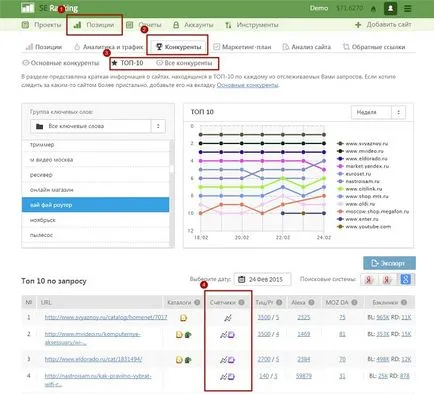Viewport: 434px width, 394px height.
Task: Click the Добавить сайт button
Action: [x=383, y=25]
